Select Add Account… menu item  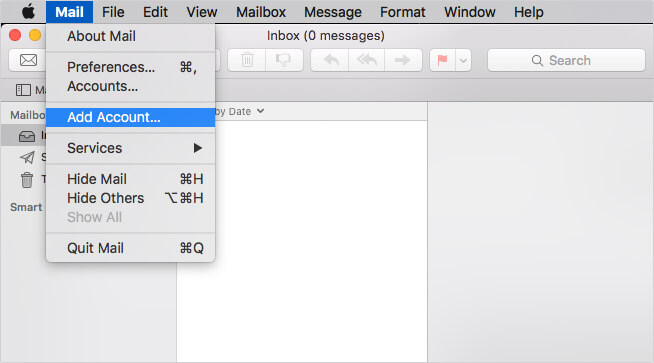click(x=131, y=117)
